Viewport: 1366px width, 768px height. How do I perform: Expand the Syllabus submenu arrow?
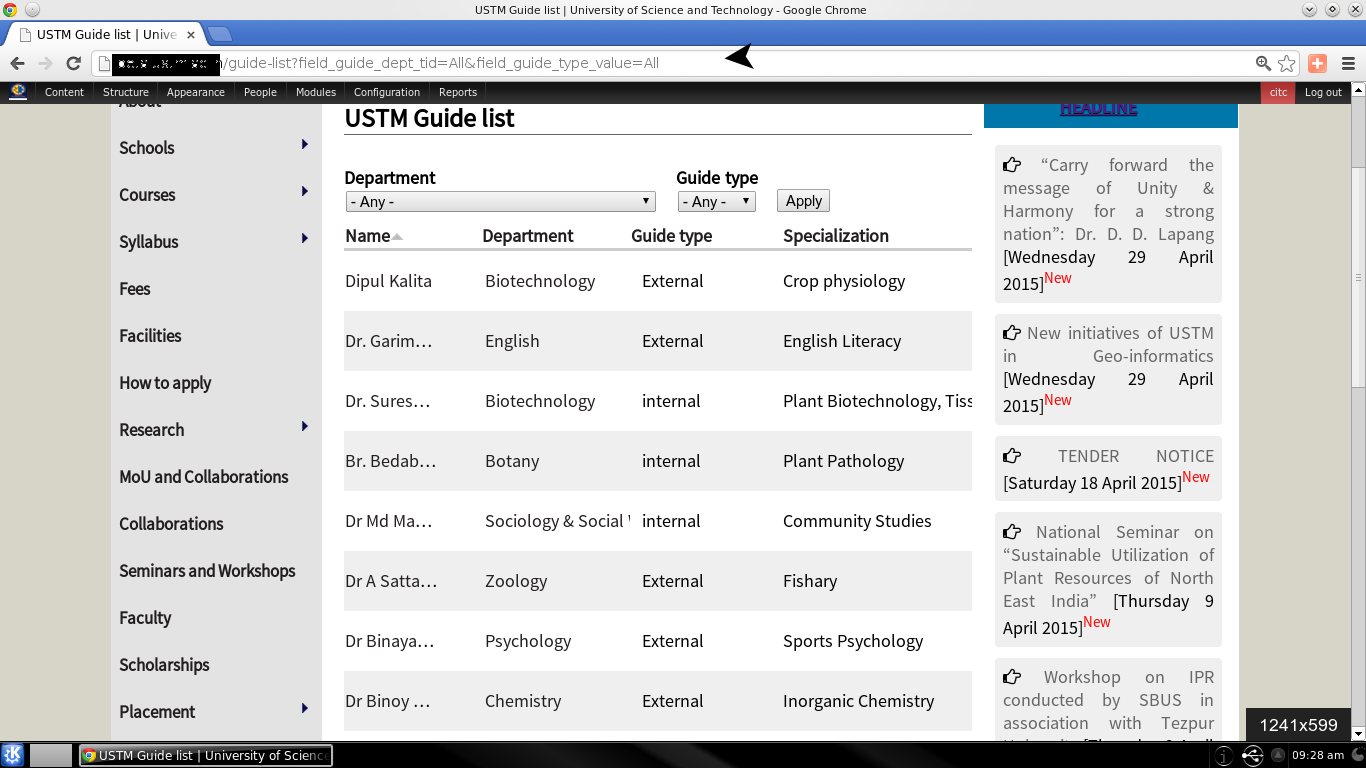tap(305, 239)
